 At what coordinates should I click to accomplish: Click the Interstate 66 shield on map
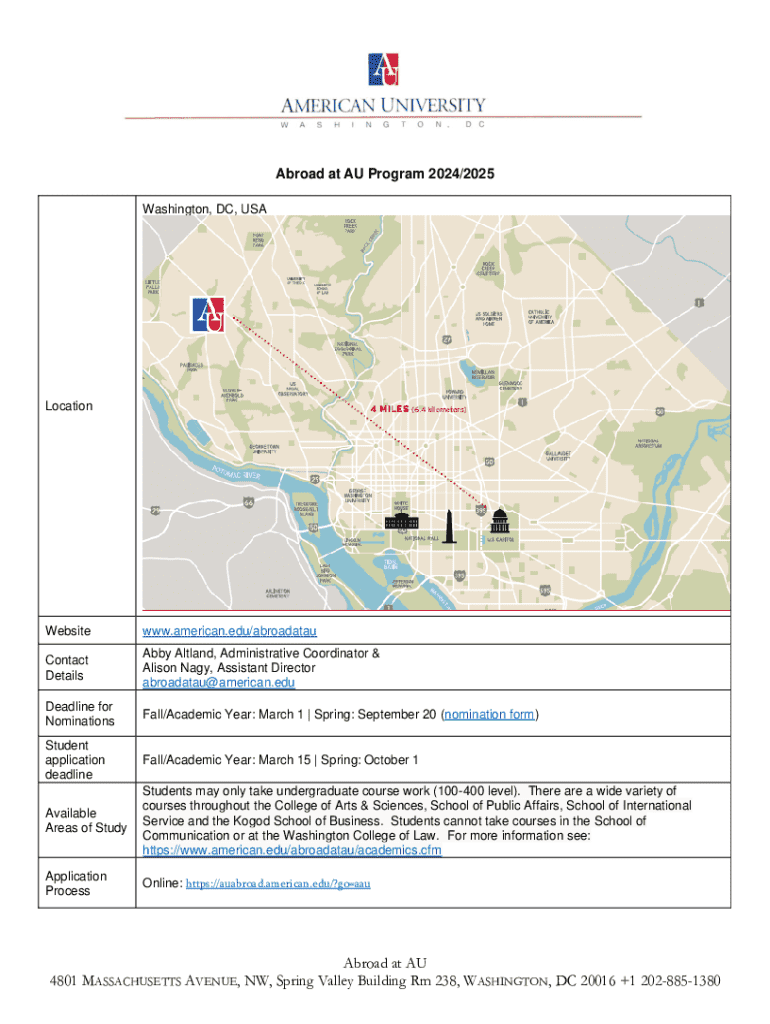click(247, 502)
